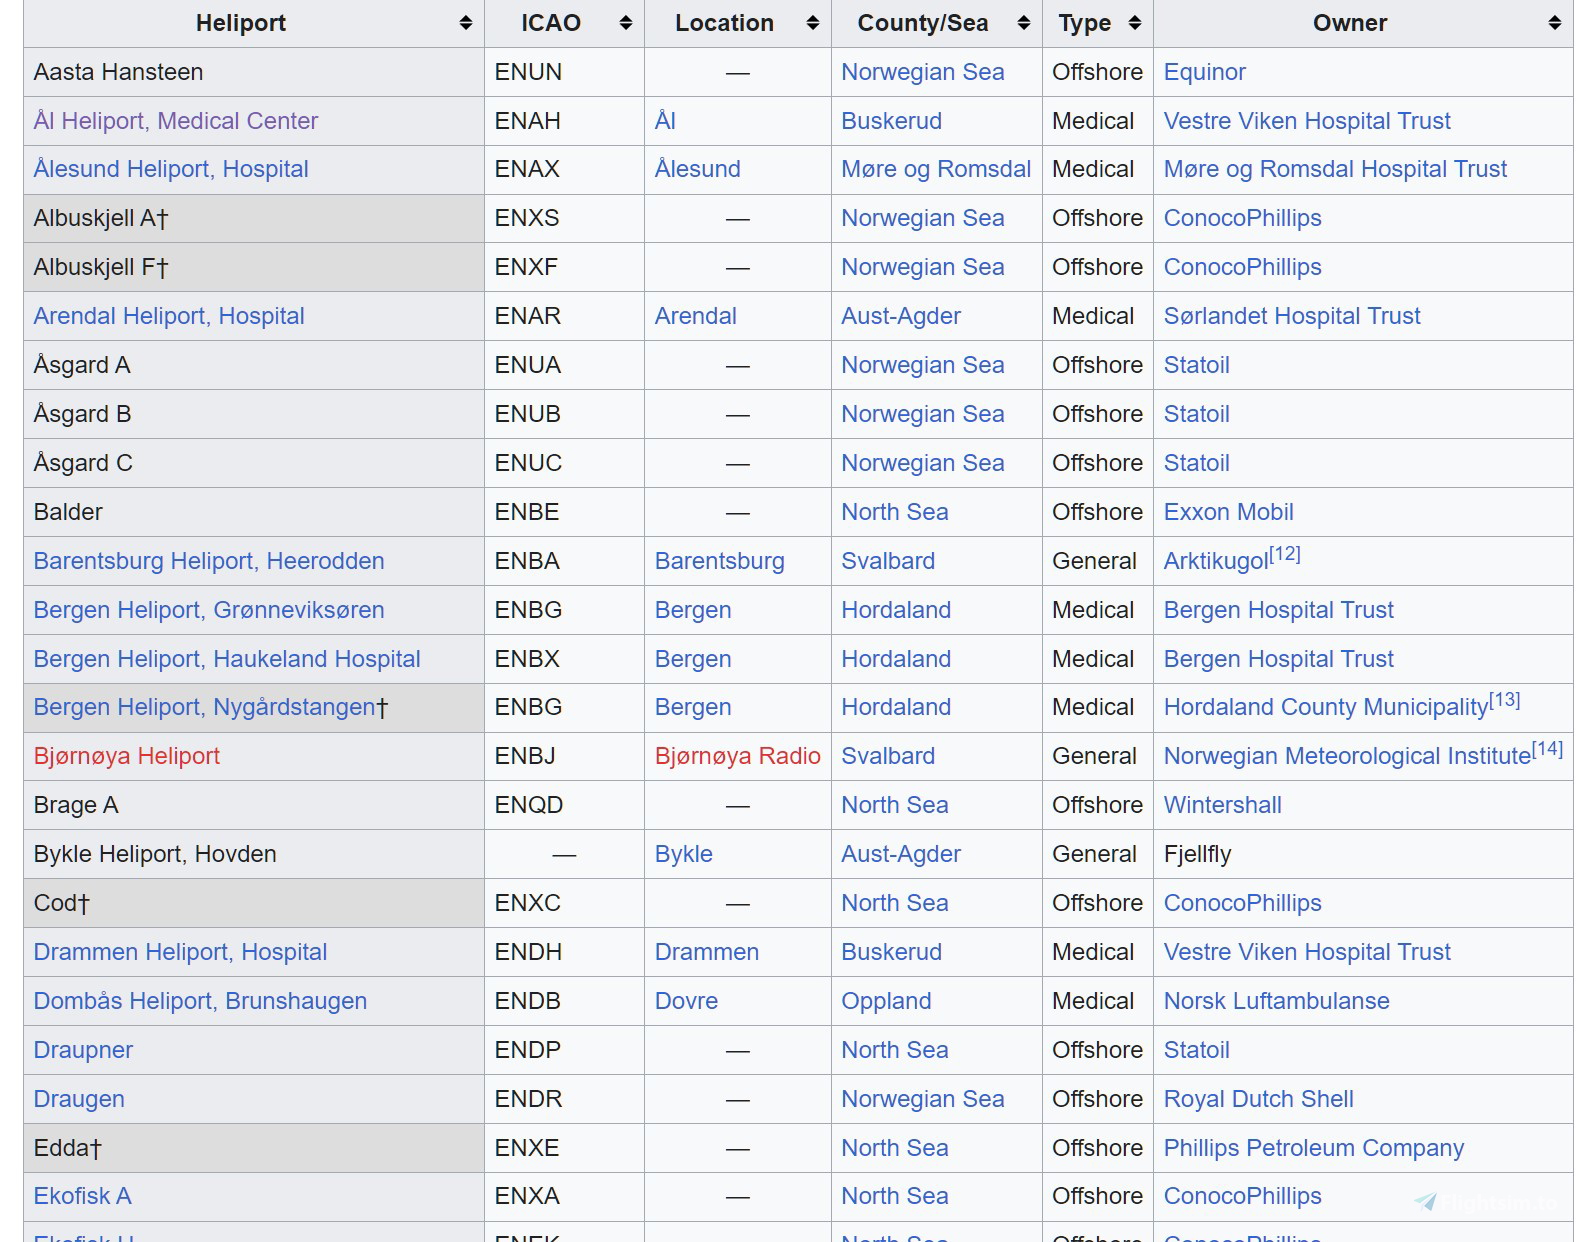Screen dimensions: 1582x1242
Task: Open the Royal Dutch Shell link
Action: tap(1259, 1099)
